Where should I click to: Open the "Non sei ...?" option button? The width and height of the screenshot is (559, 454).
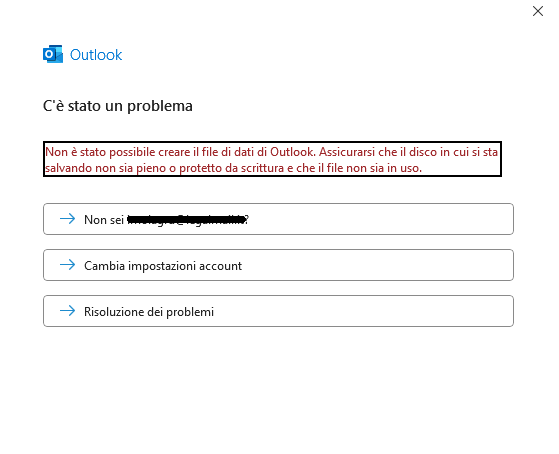point(278,219)
